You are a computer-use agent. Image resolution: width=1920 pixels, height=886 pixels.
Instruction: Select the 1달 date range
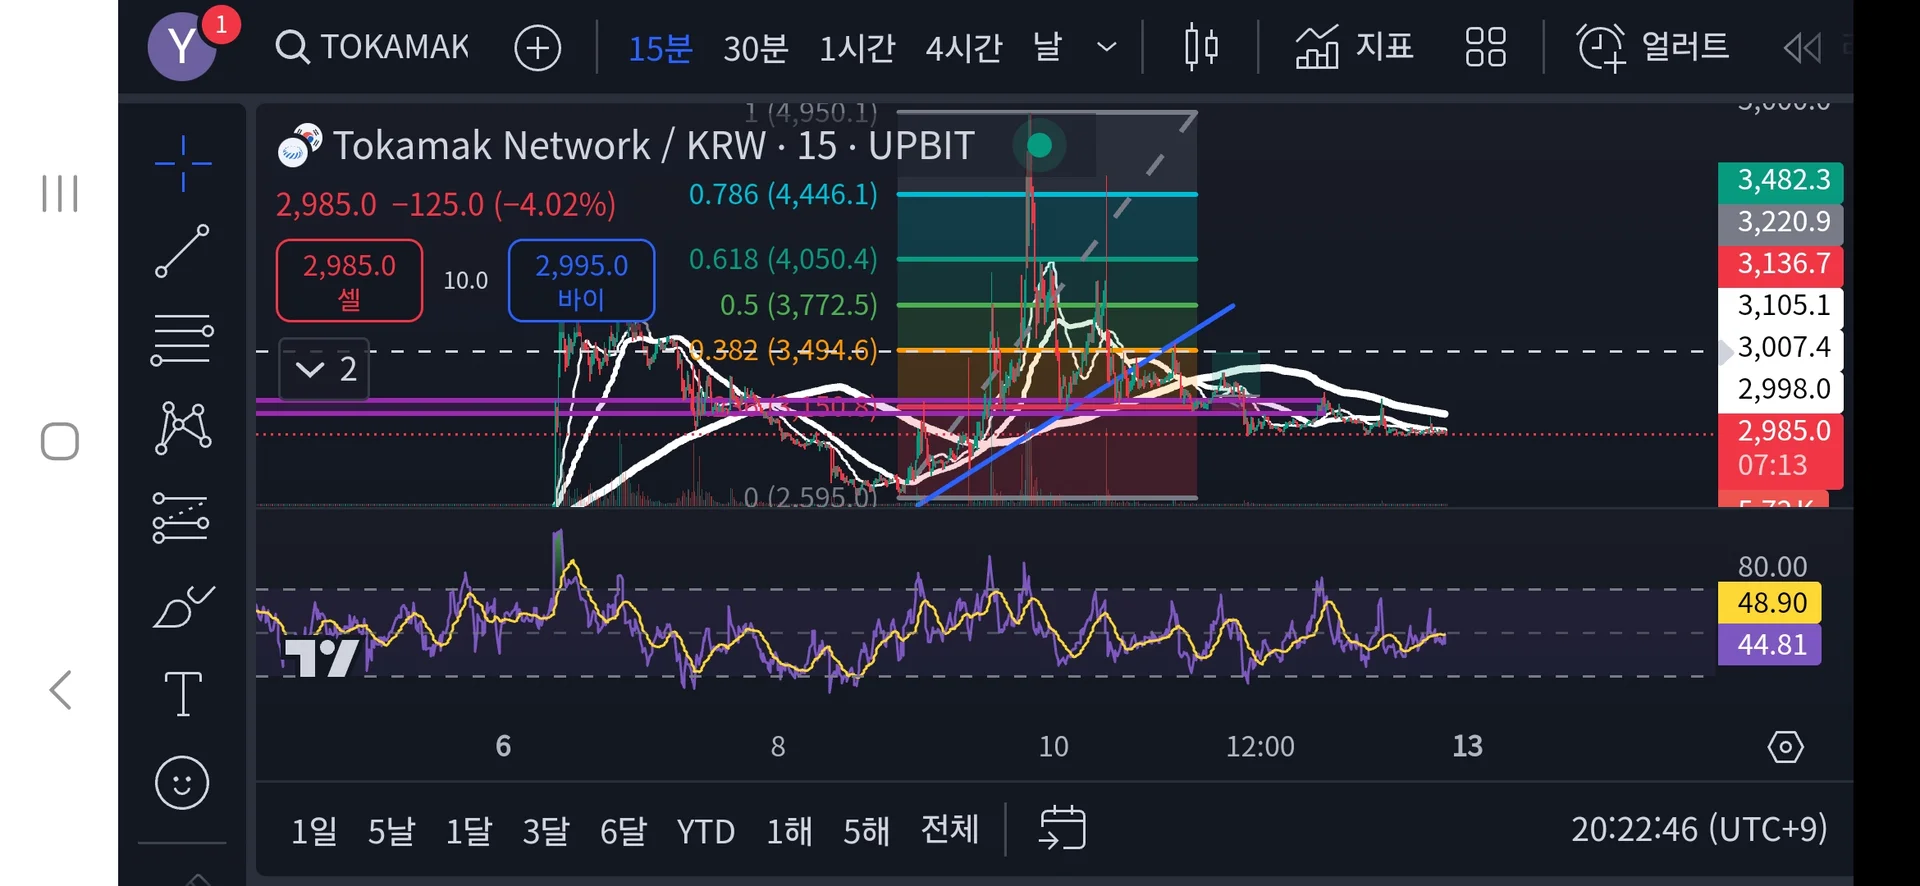tap(469, 831)
